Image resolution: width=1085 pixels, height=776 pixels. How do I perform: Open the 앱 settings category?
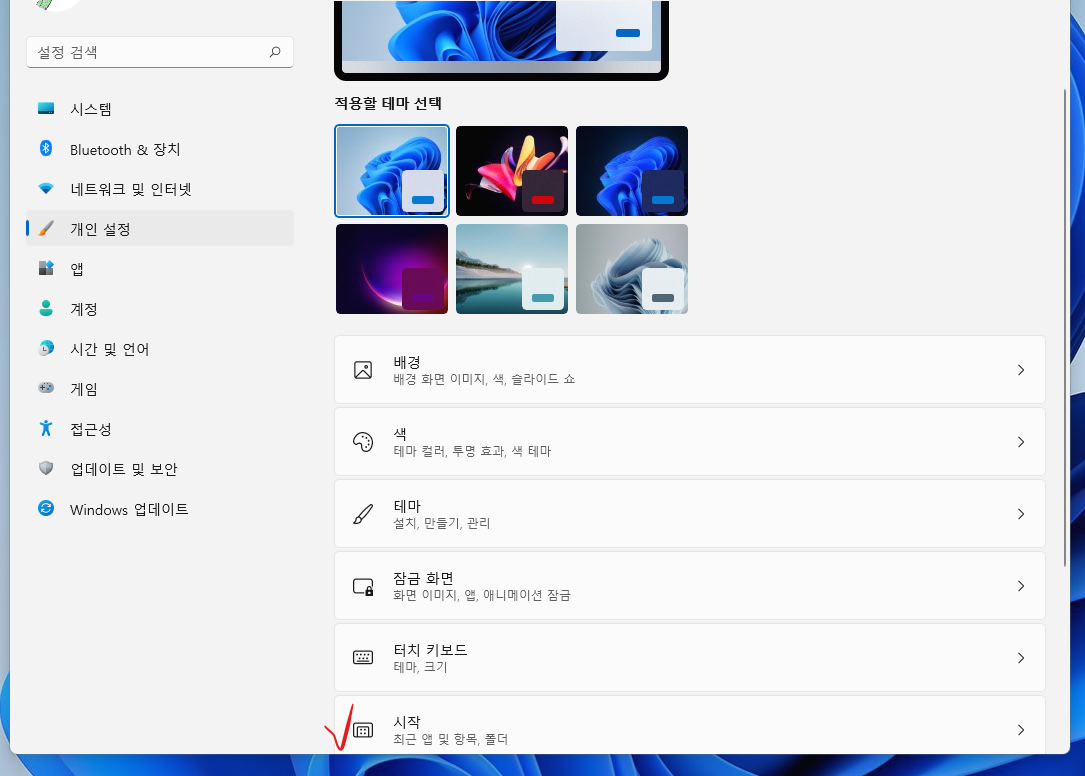(x=160, y=269)
